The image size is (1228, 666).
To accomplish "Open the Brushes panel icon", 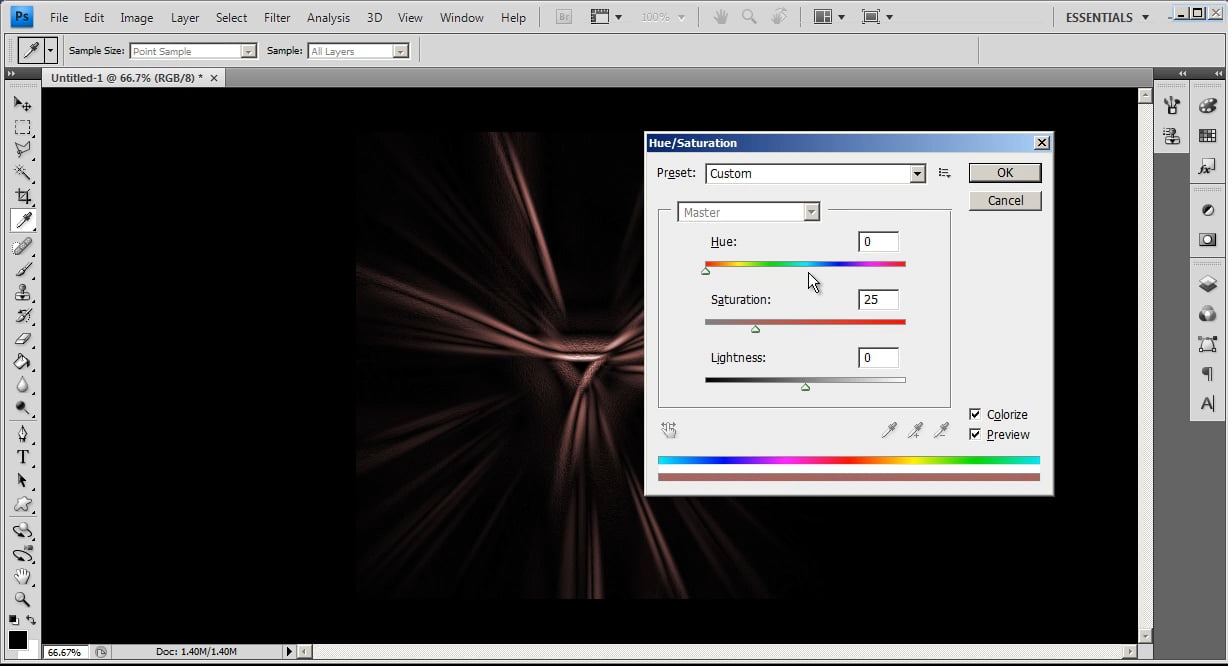I will [x=1171, y=106].
